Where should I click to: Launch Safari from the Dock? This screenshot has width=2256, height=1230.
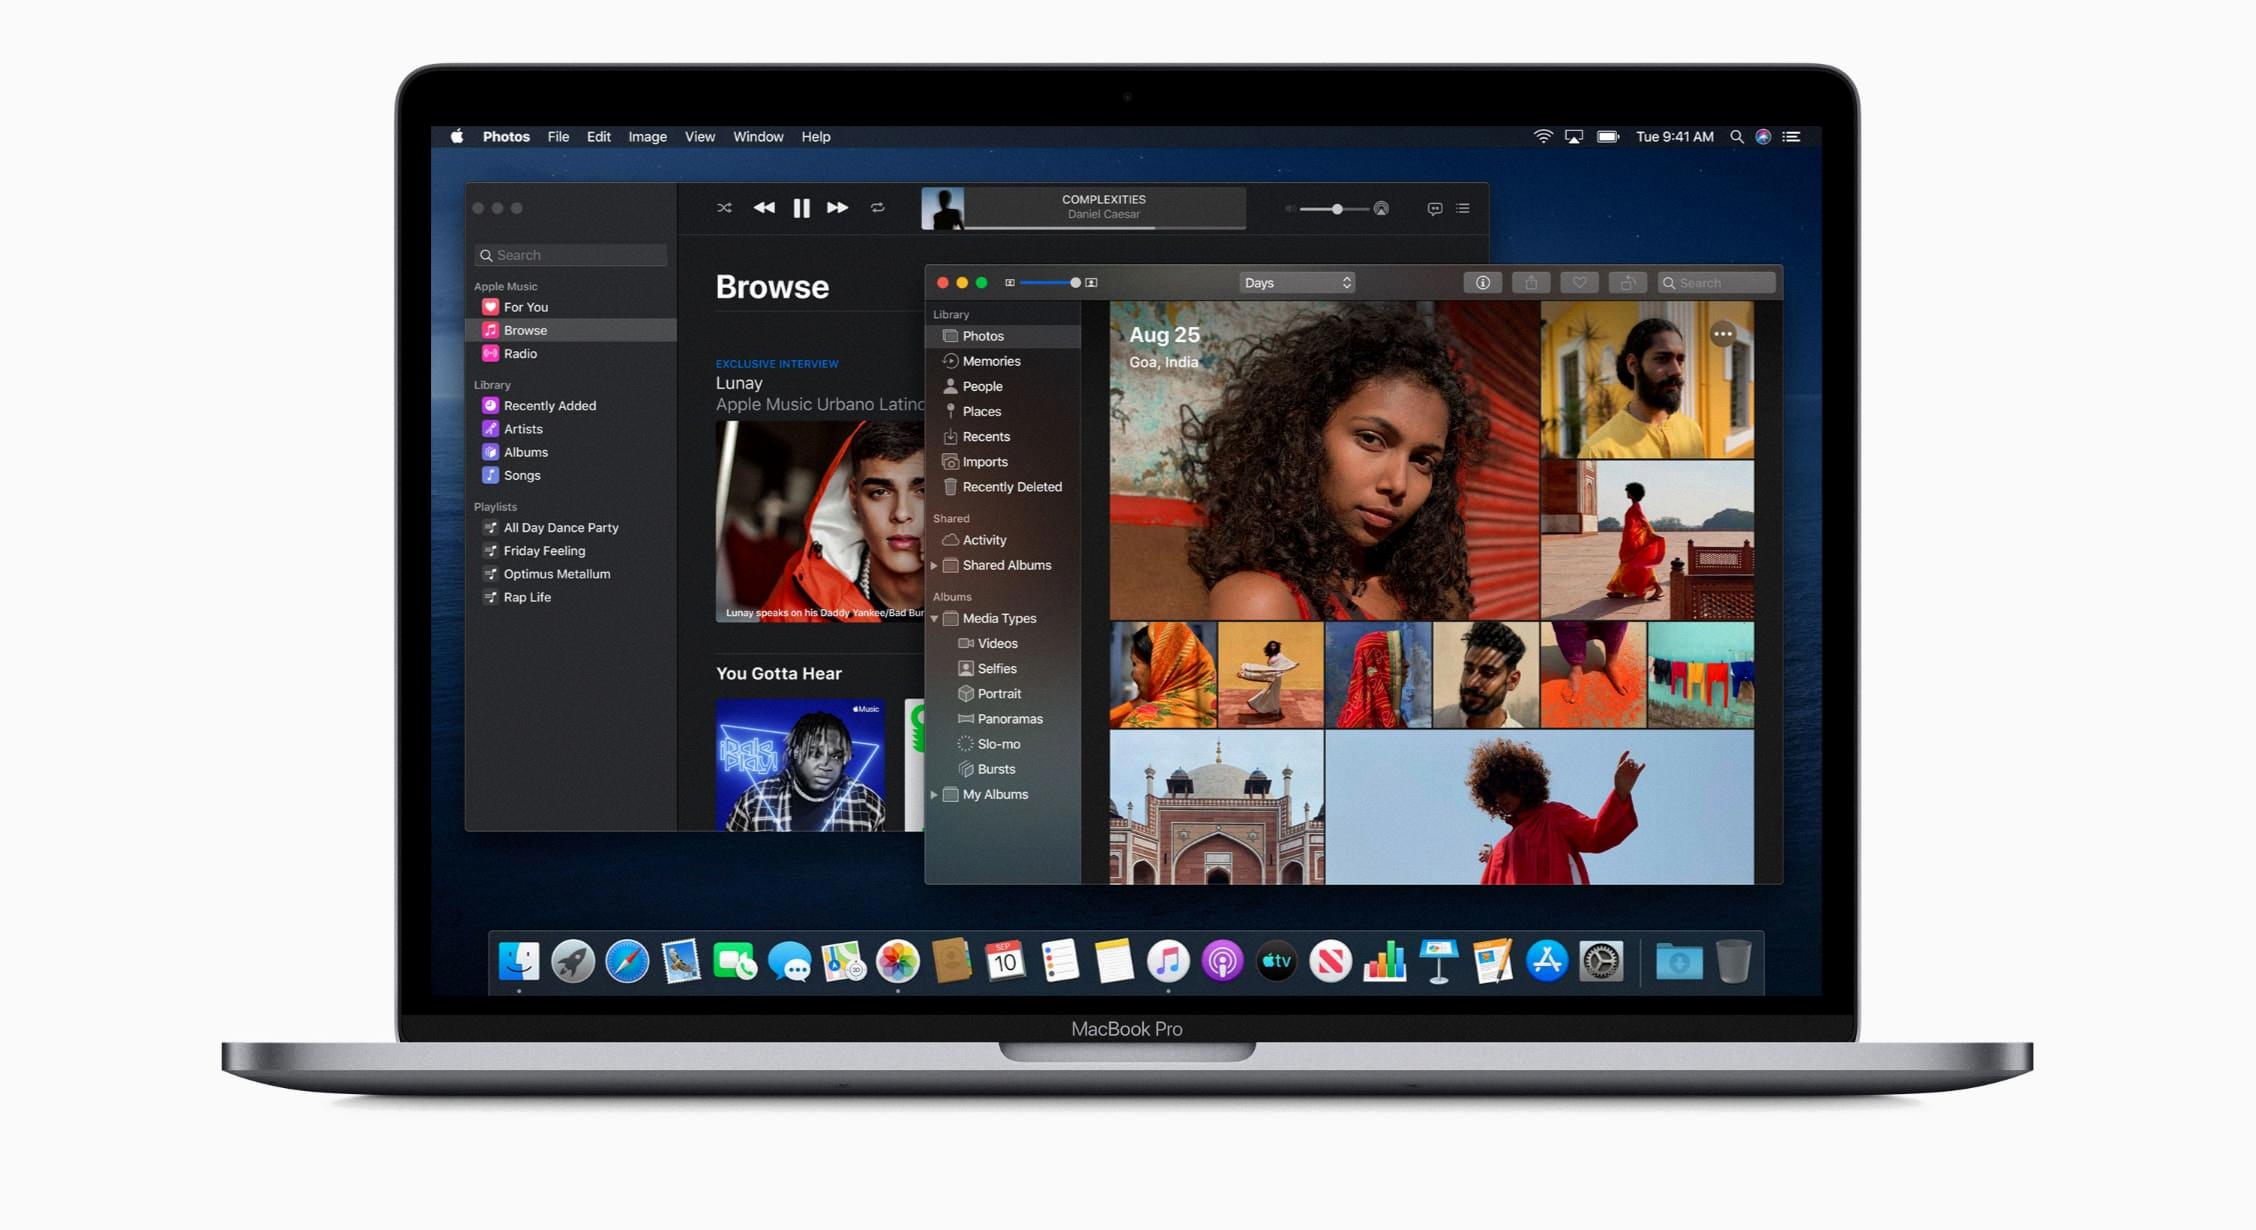(627, 962)
